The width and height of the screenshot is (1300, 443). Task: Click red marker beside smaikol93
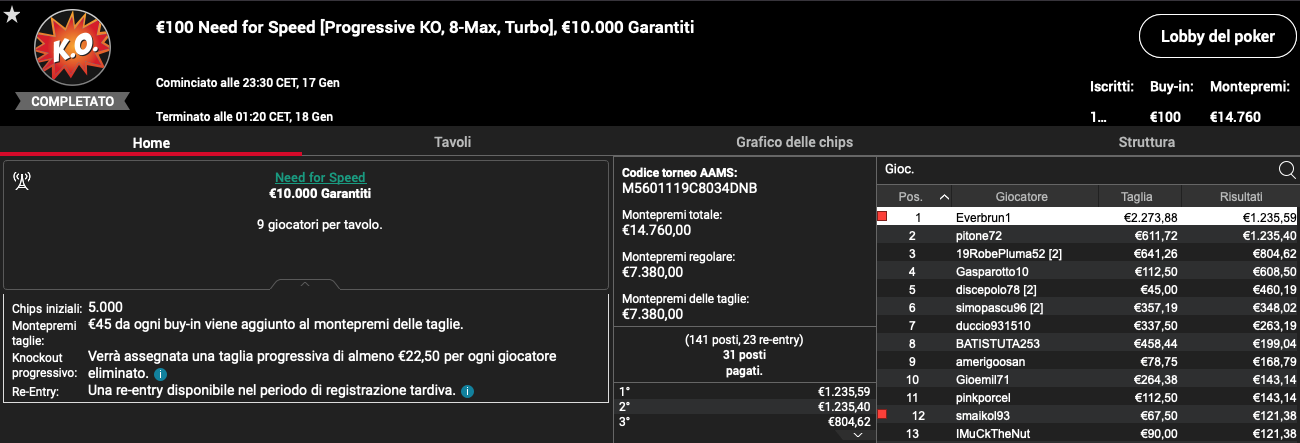coord(882,414)
